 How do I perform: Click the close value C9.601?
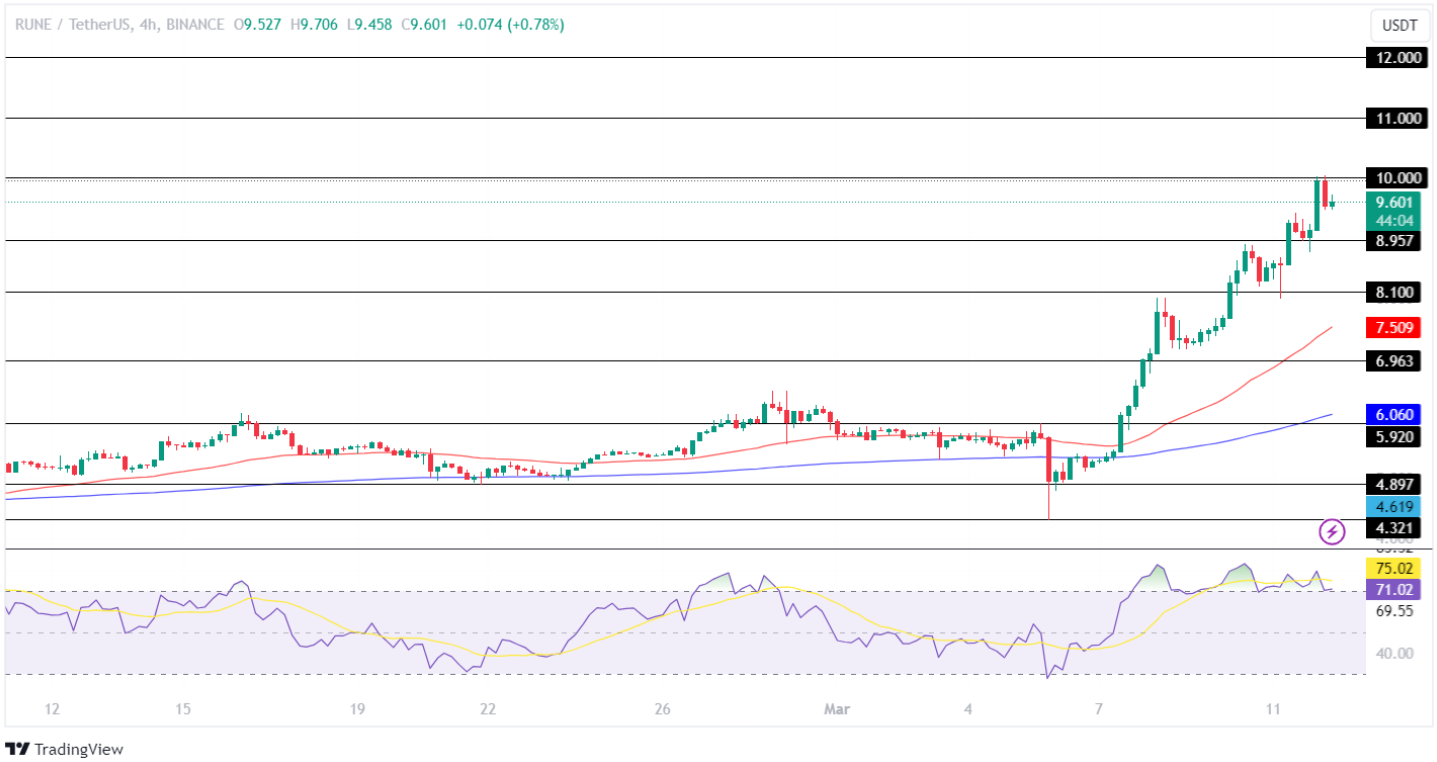click(424, 25)
